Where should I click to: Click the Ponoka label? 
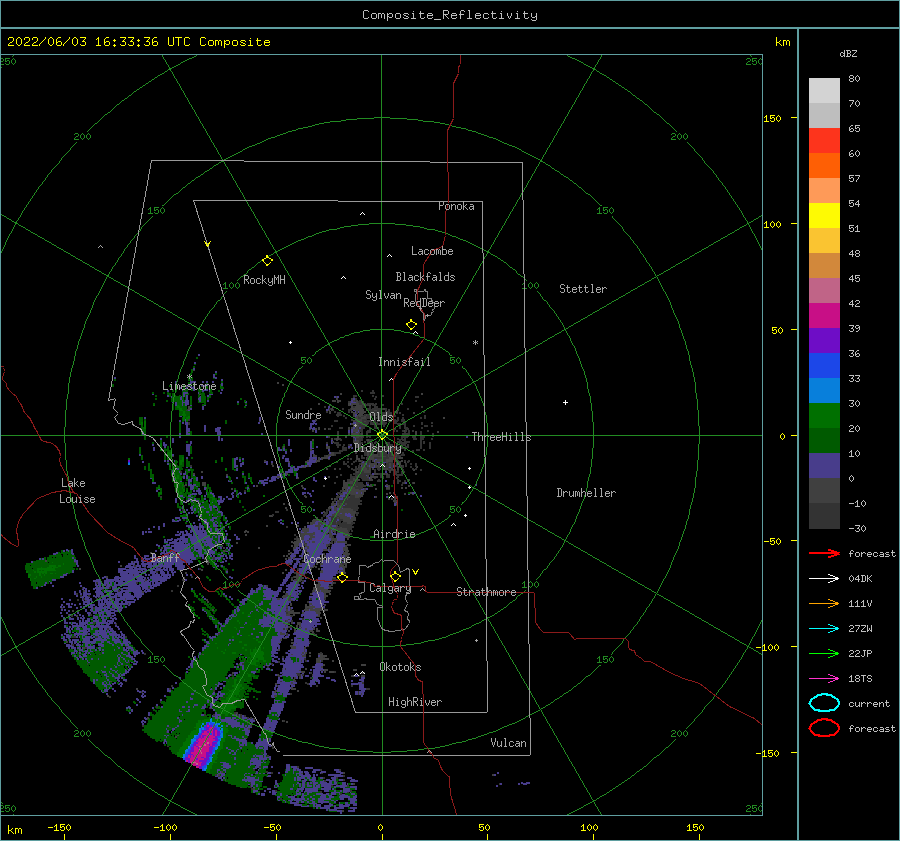point(456,206)
